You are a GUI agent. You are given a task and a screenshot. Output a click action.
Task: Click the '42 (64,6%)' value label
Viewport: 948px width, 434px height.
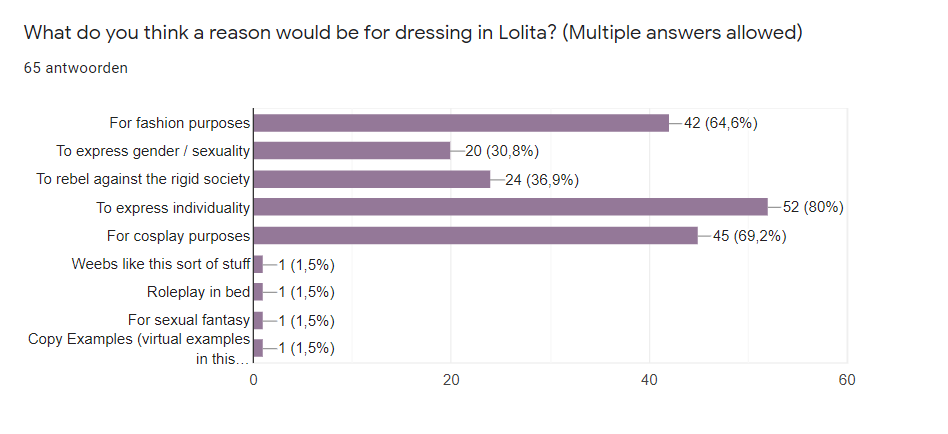coord(720,123)
